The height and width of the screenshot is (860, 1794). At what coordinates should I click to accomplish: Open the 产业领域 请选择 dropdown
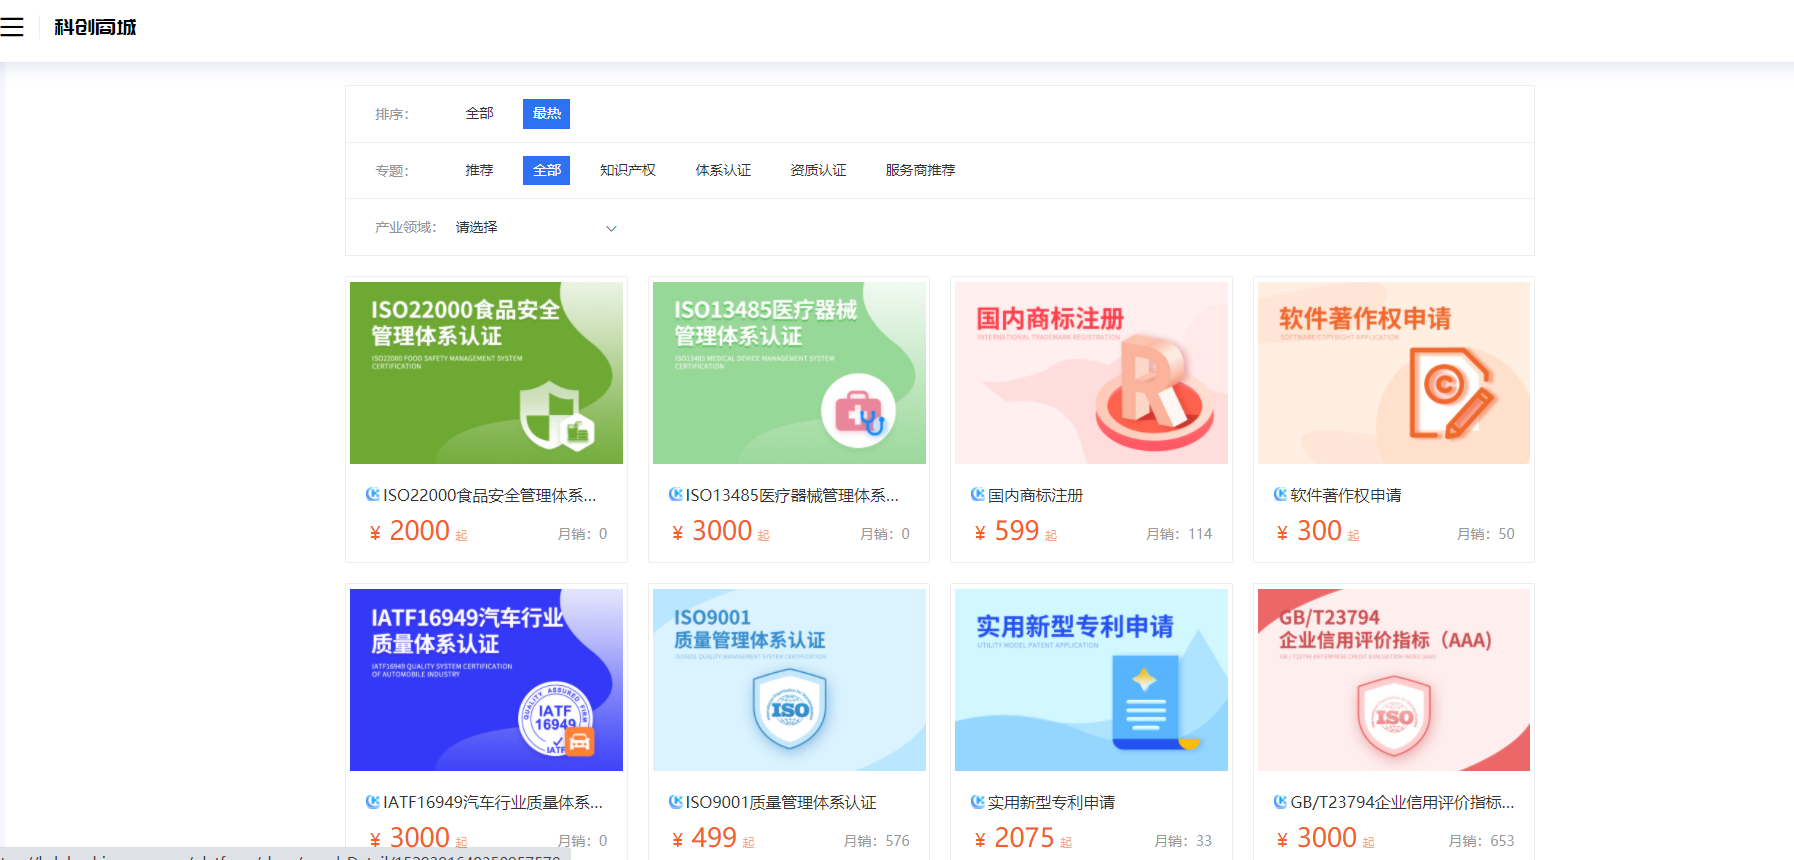click(537, 228)
